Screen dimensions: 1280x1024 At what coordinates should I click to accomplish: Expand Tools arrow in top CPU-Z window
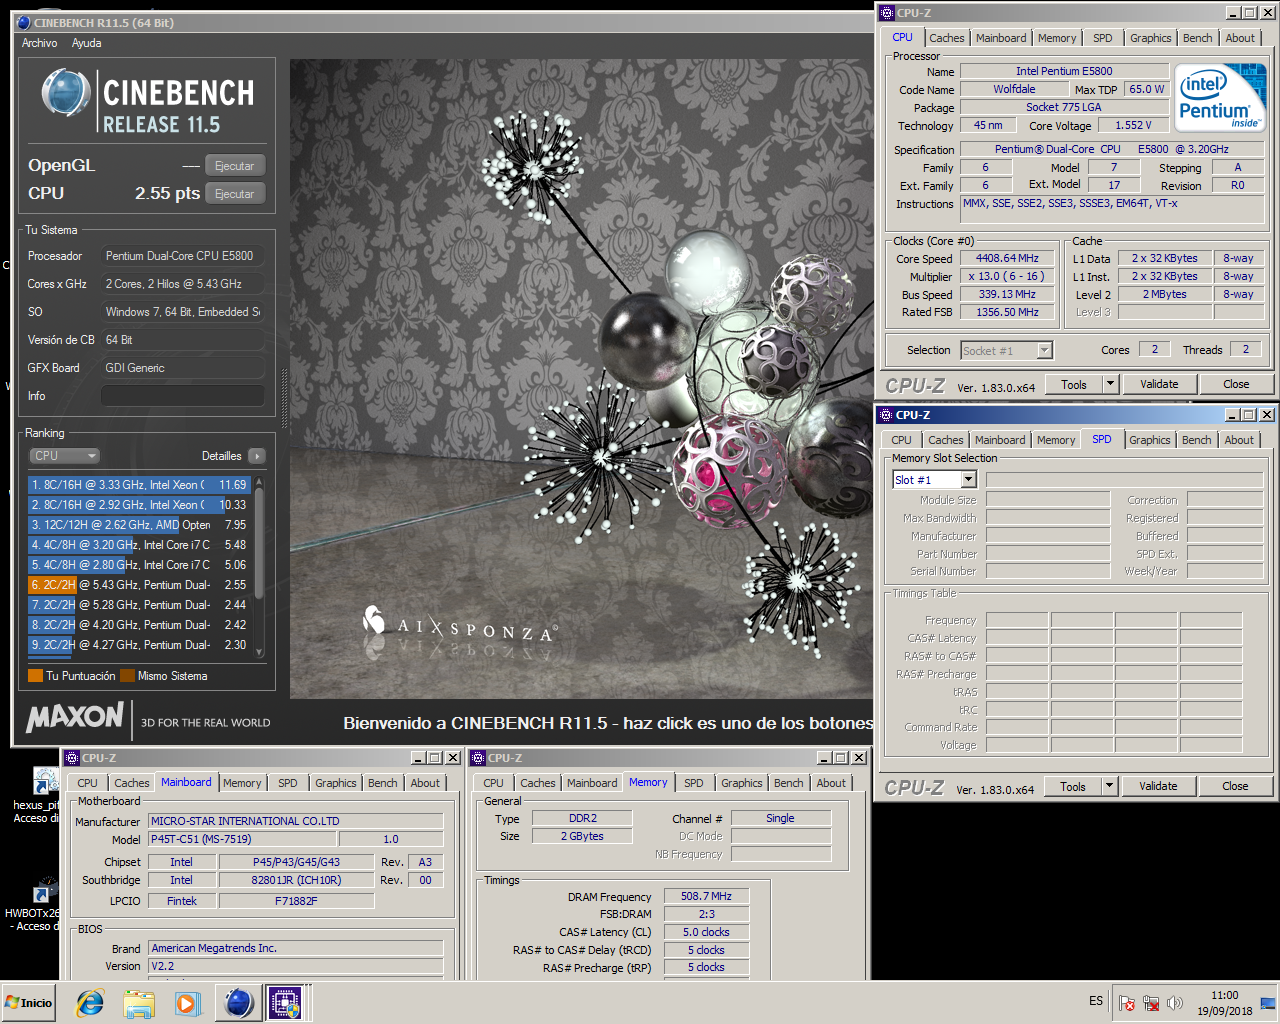pos(1109,384)
